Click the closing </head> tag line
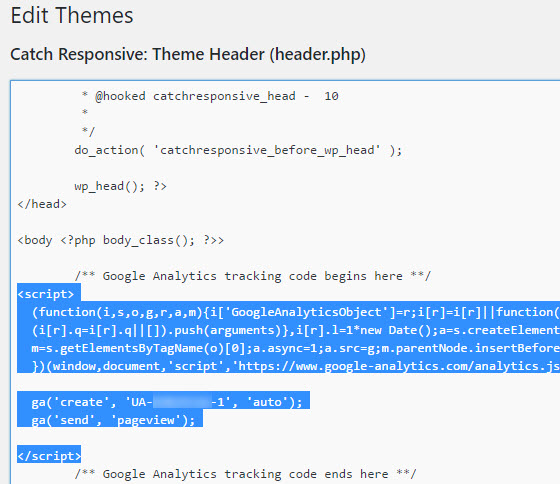Image resolution: width=560 pixels, height=484 pixels. pos(42,204)
